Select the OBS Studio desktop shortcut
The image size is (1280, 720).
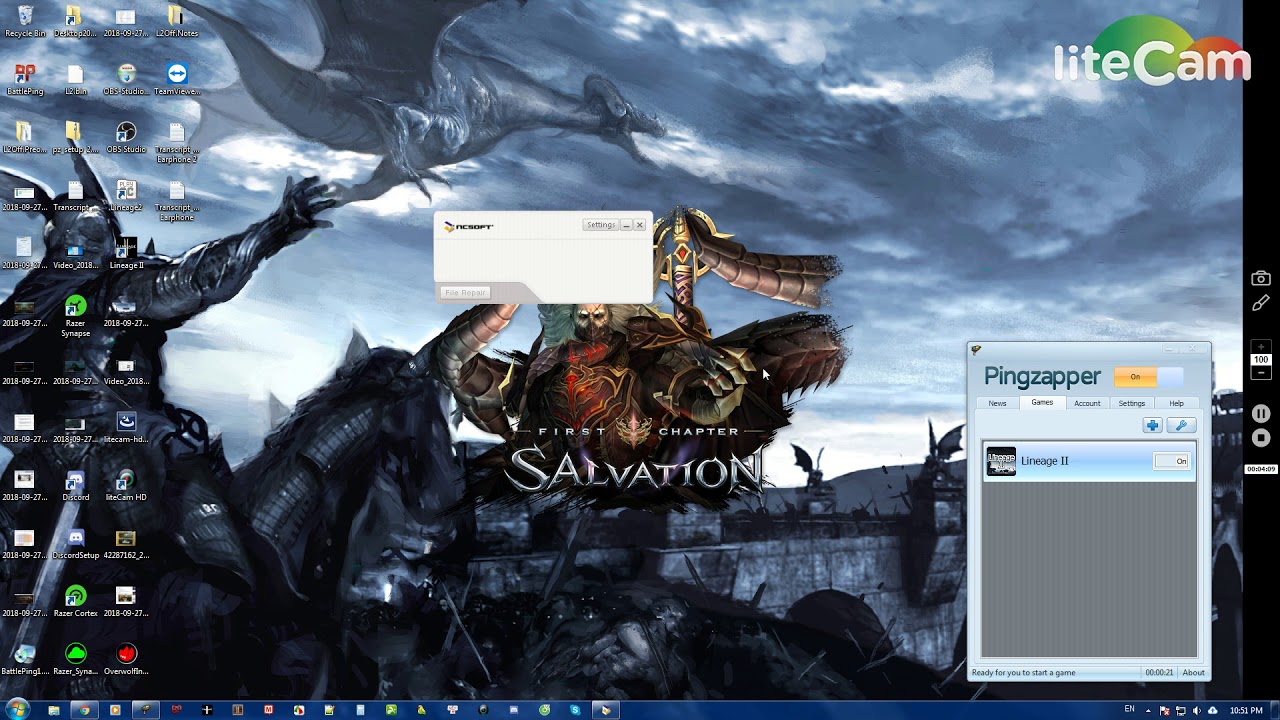[126, 138]
